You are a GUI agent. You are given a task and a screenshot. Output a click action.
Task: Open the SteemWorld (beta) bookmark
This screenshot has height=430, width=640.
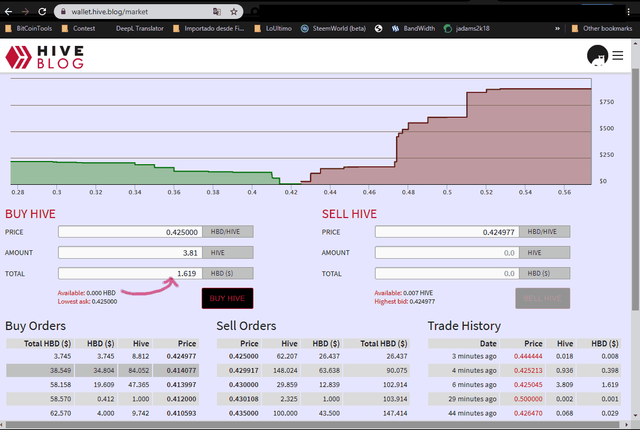point(333,29)
